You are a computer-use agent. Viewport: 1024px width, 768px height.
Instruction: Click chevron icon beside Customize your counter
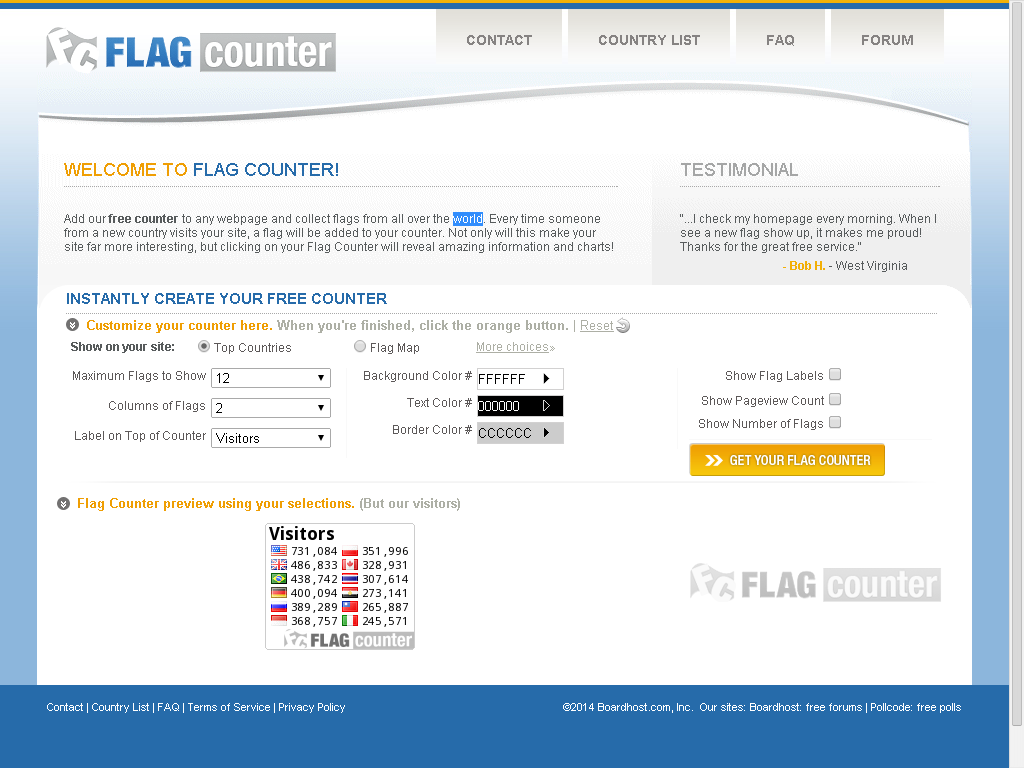pyautogui.click(x=72, y=325)
